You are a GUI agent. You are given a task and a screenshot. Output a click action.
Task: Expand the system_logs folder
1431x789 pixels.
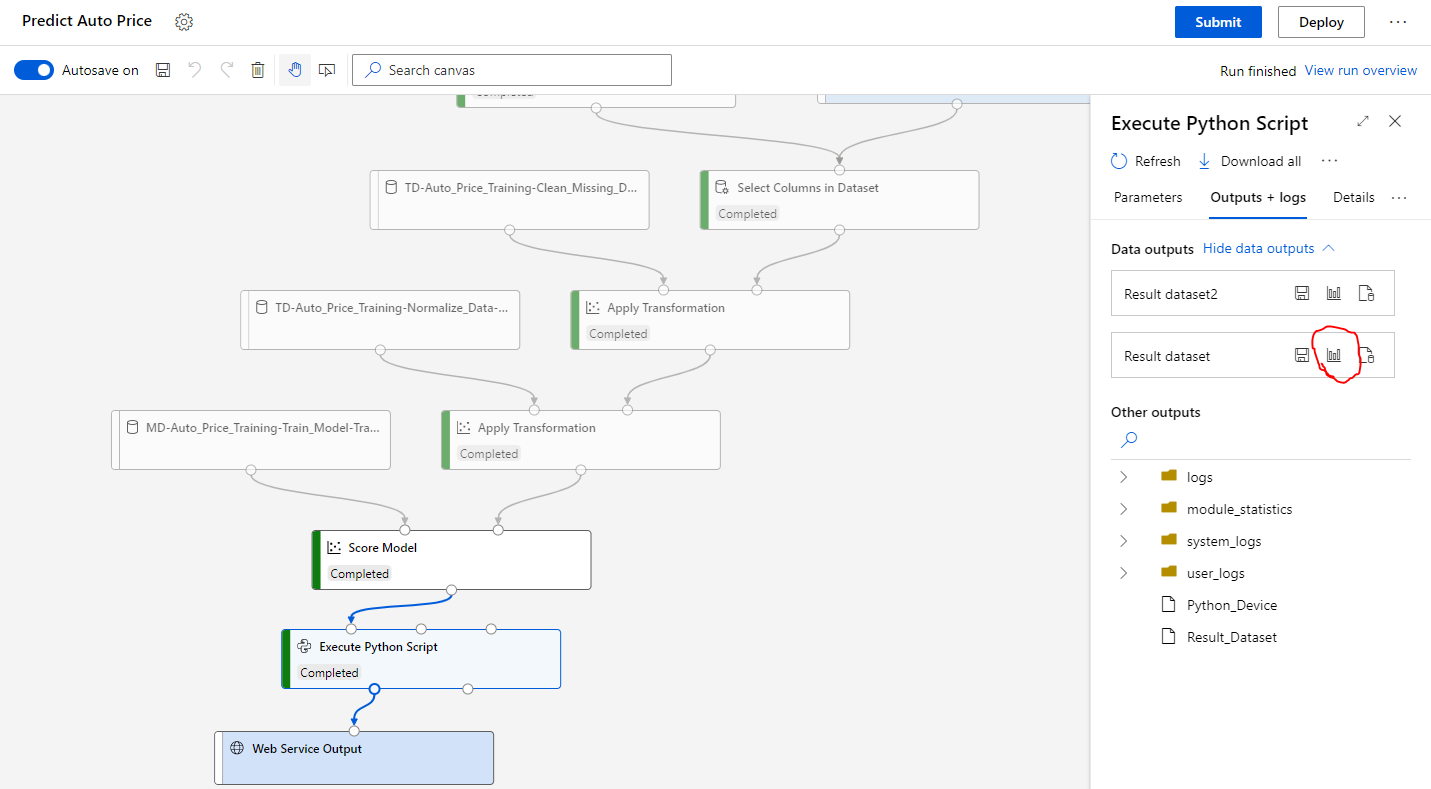point(1123,541)
